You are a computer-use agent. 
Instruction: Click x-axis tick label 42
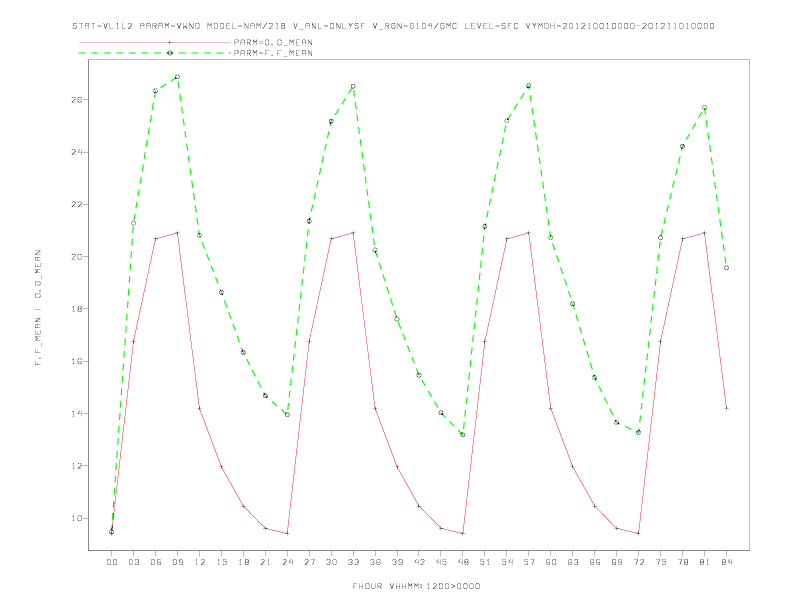tap(419, 562)
